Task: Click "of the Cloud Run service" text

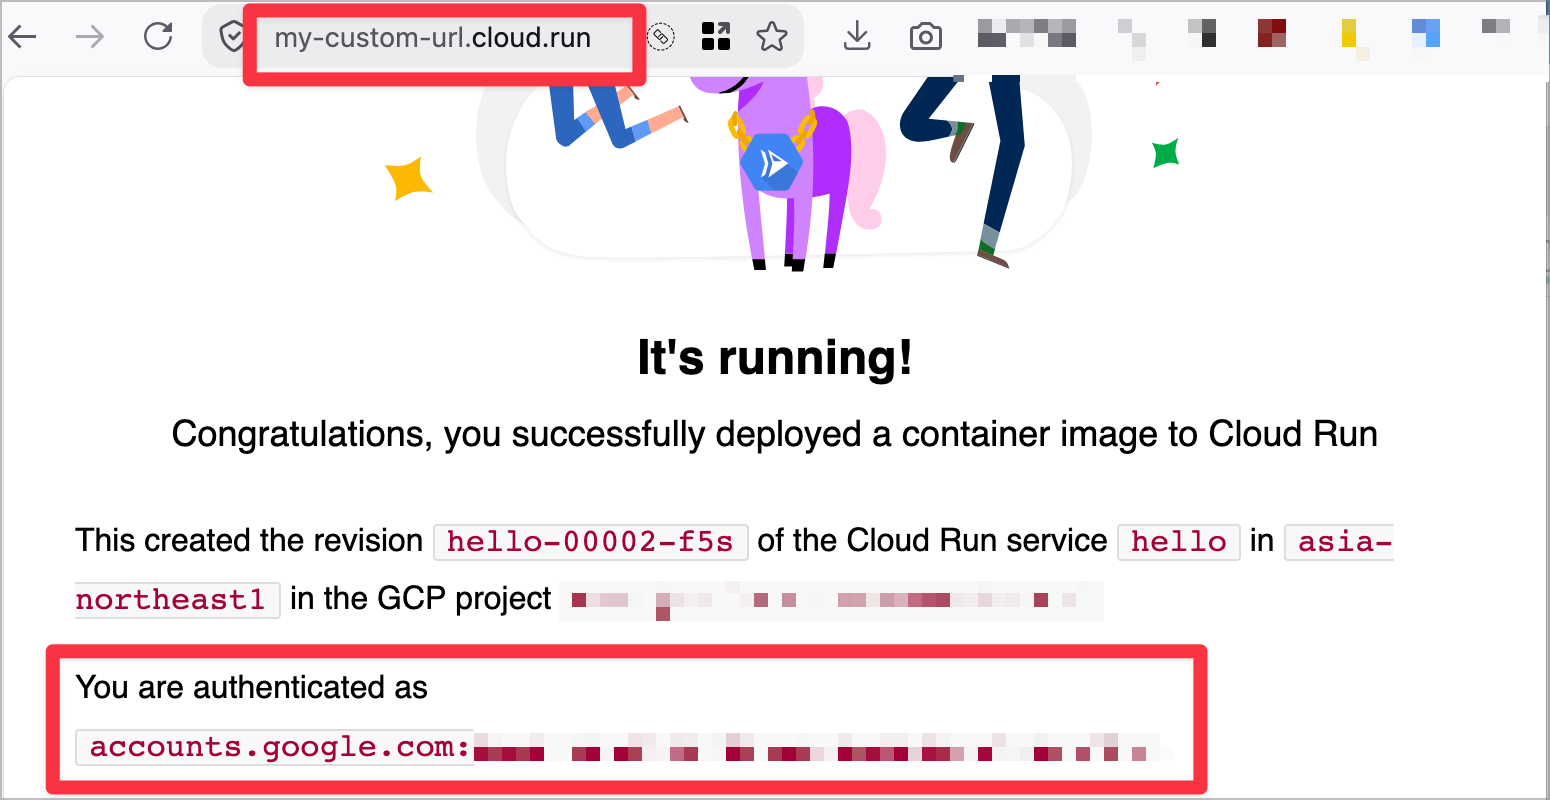Action: [x=932, y=541]
